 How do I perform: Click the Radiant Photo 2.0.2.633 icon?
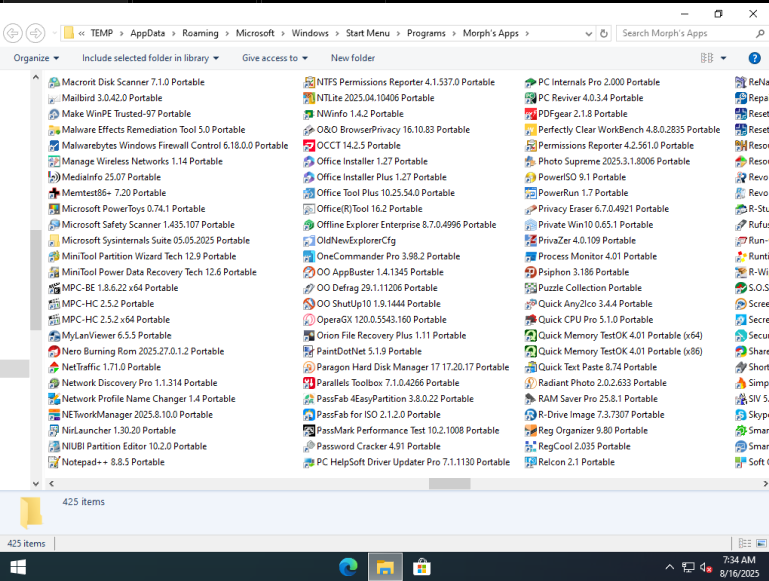coord(531,383)
